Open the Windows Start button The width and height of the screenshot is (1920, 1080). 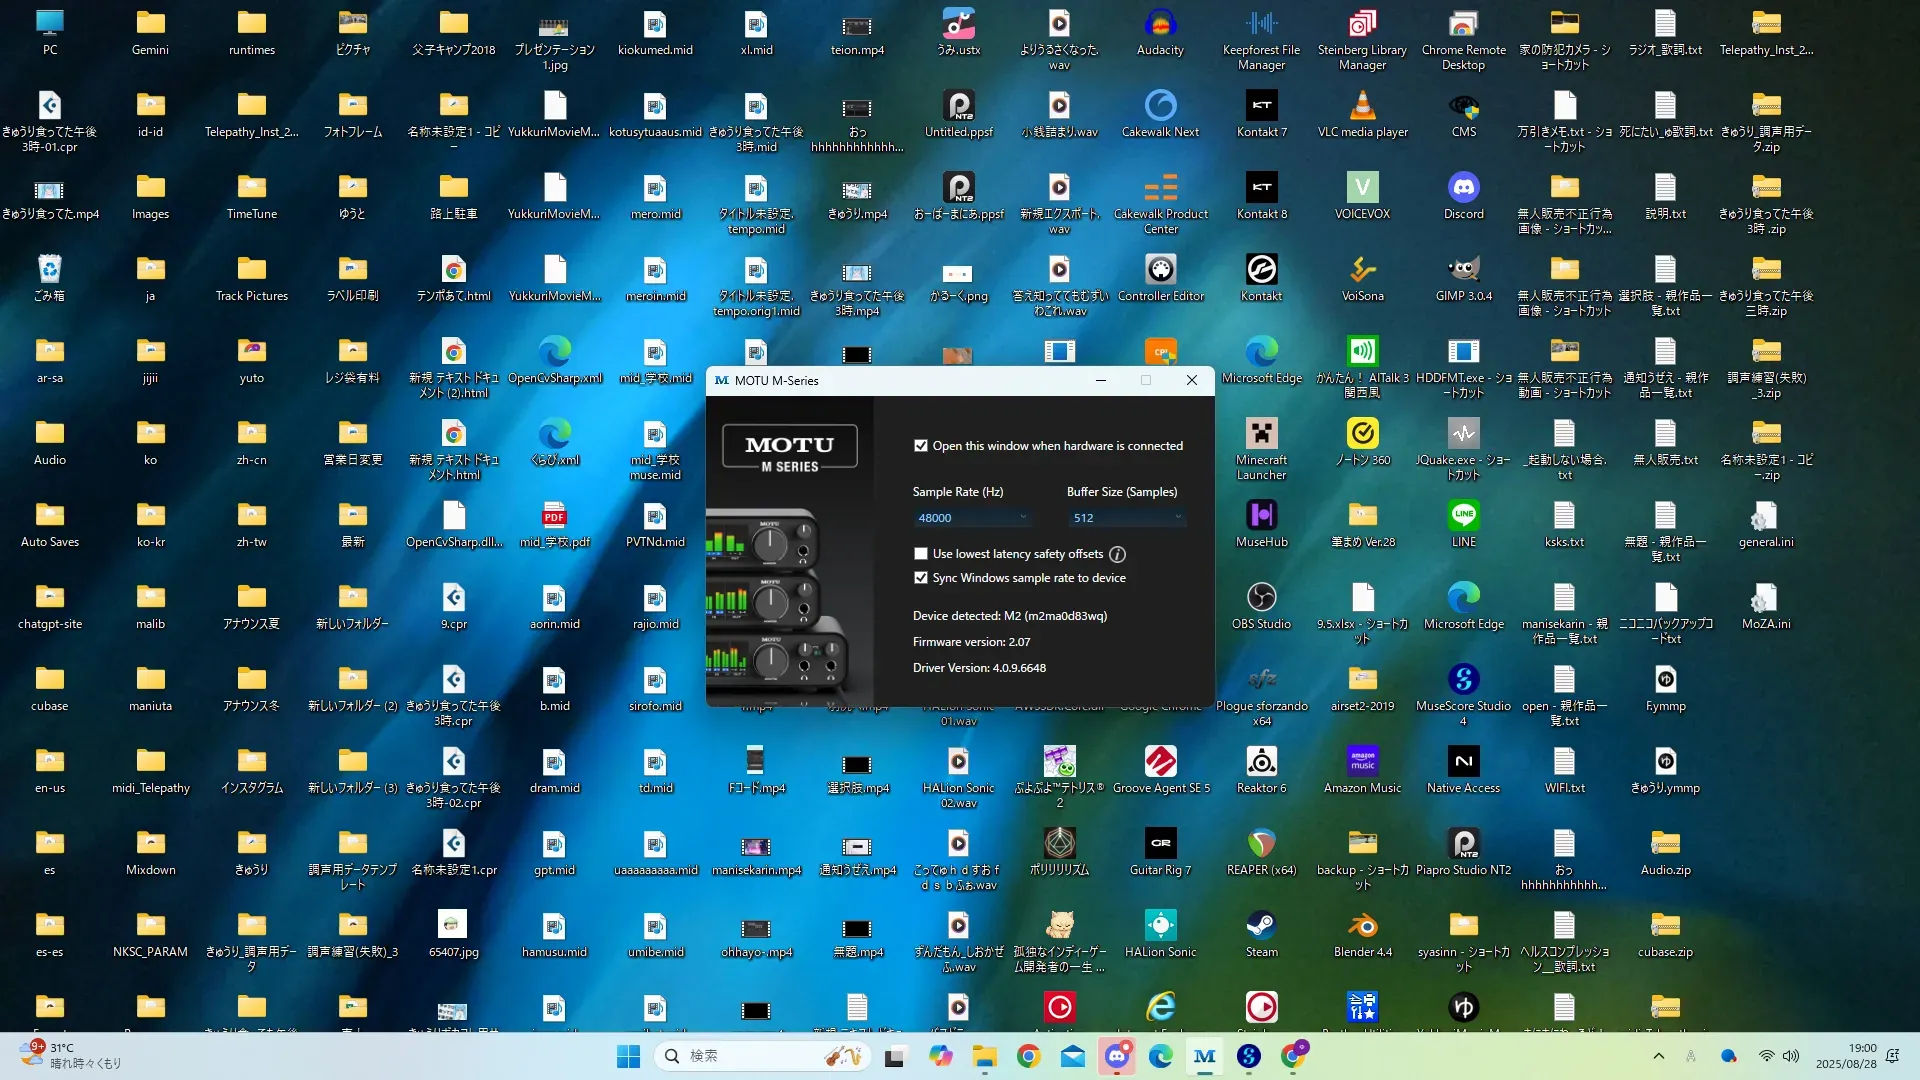pyautogui.click(x=628, y=1056)
